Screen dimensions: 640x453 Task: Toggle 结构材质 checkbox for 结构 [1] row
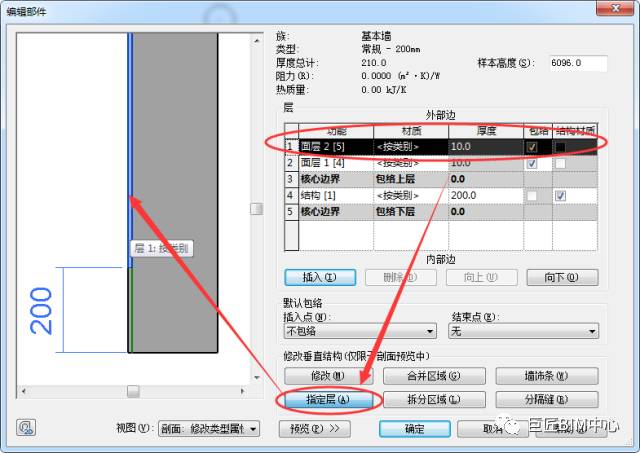click(560, 196)
